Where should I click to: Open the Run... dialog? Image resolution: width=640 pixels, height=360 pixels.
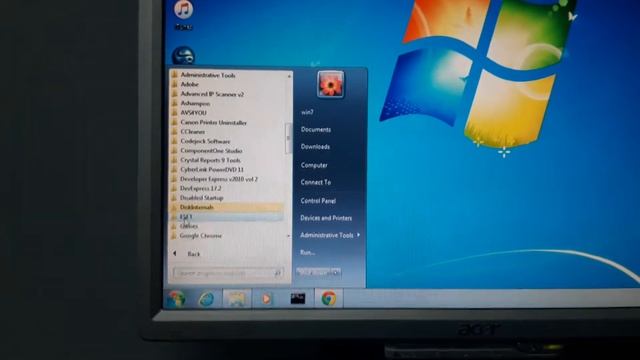(307, 253)
